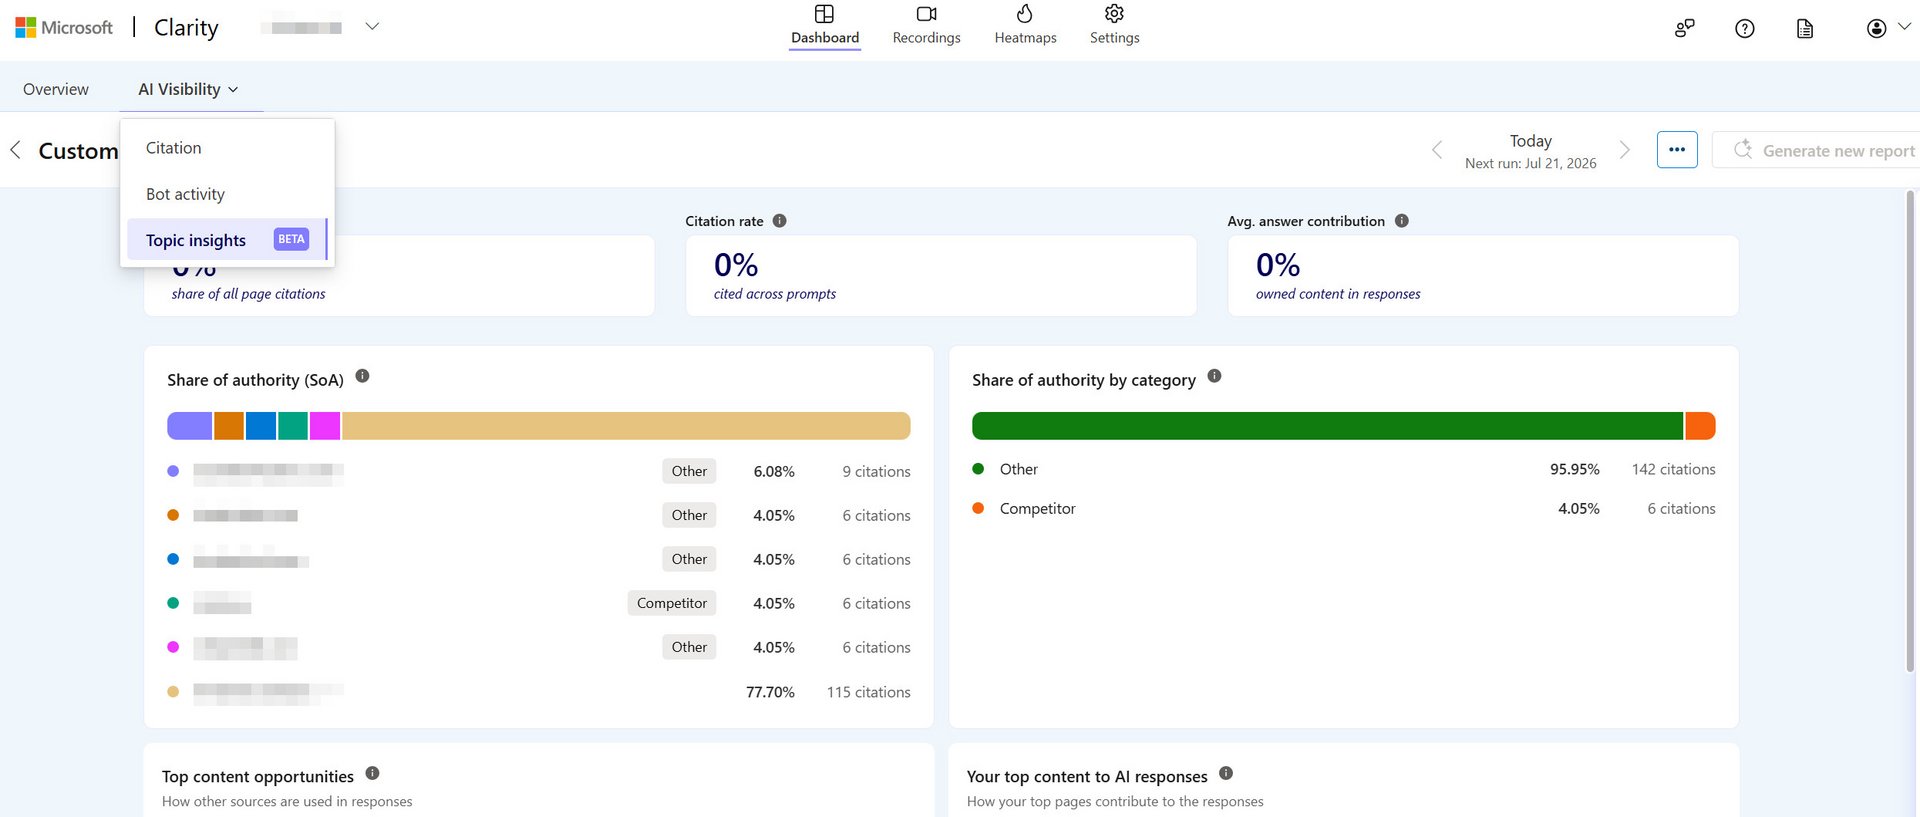Viewport: 1920px width, 817px height.
Task: Click the 95.95% category share value
Action: (1575, 469)
